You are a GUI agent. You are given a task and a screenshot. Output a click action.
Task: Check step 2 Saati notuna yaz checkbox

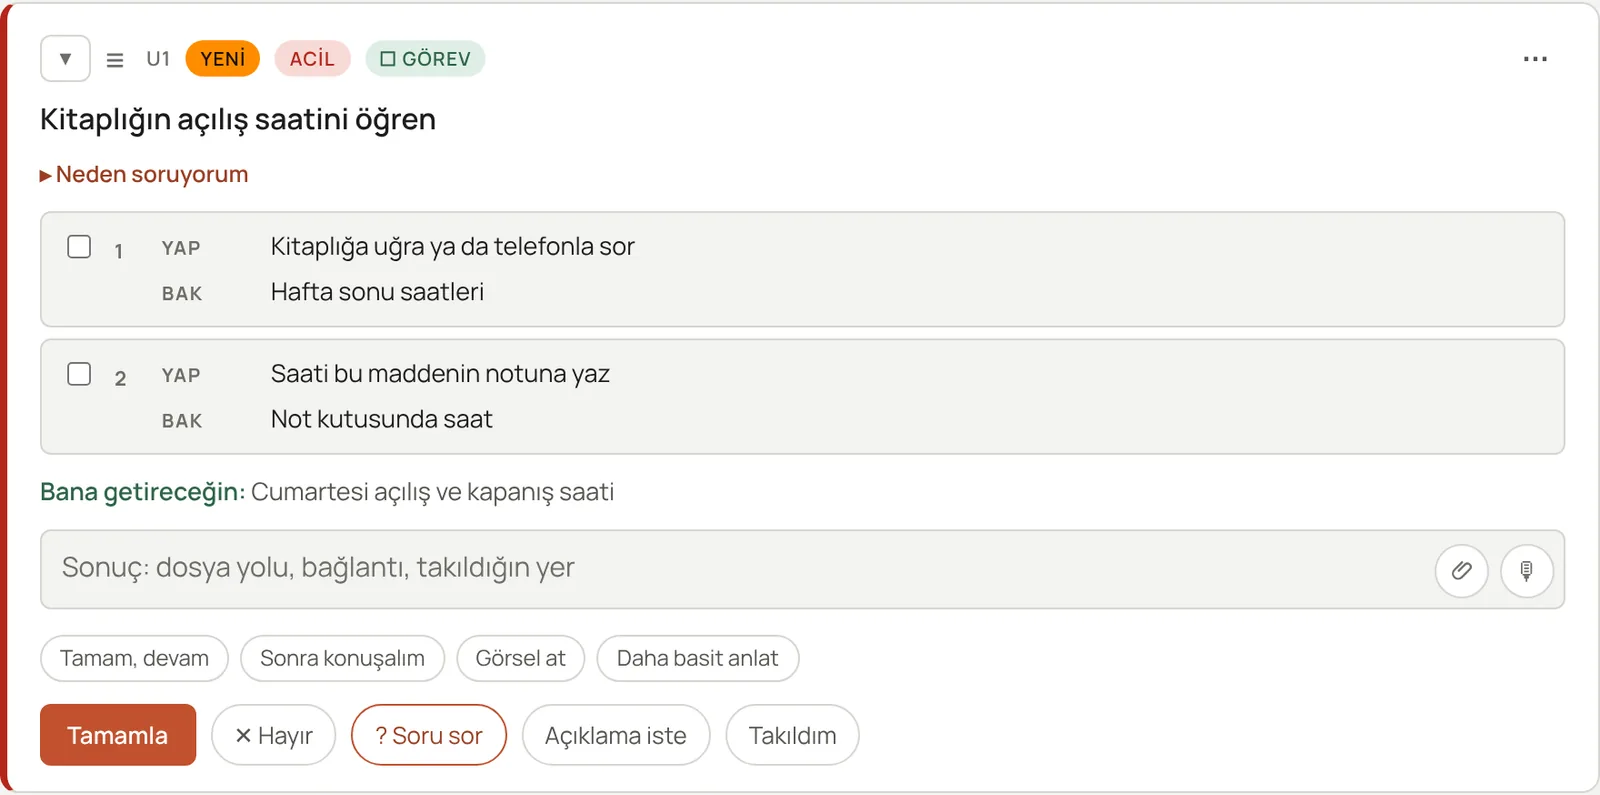click(79, 374)
